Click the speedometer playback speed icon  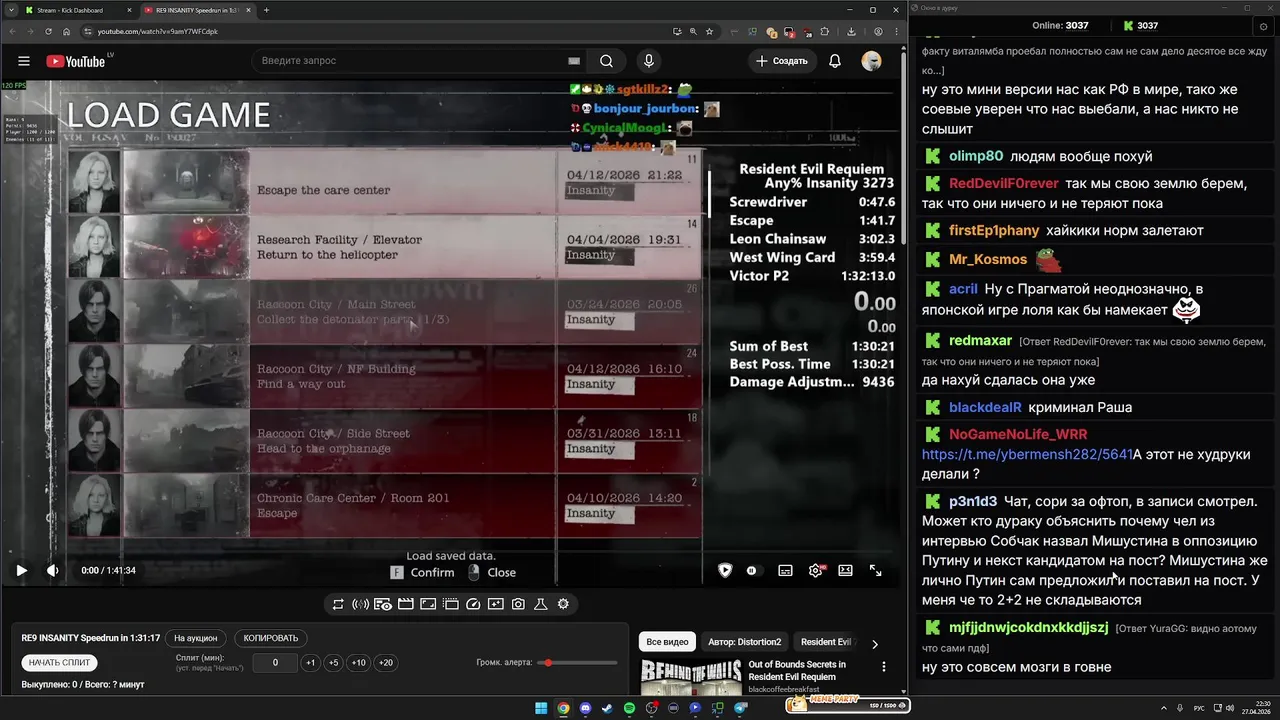point(473,604)
